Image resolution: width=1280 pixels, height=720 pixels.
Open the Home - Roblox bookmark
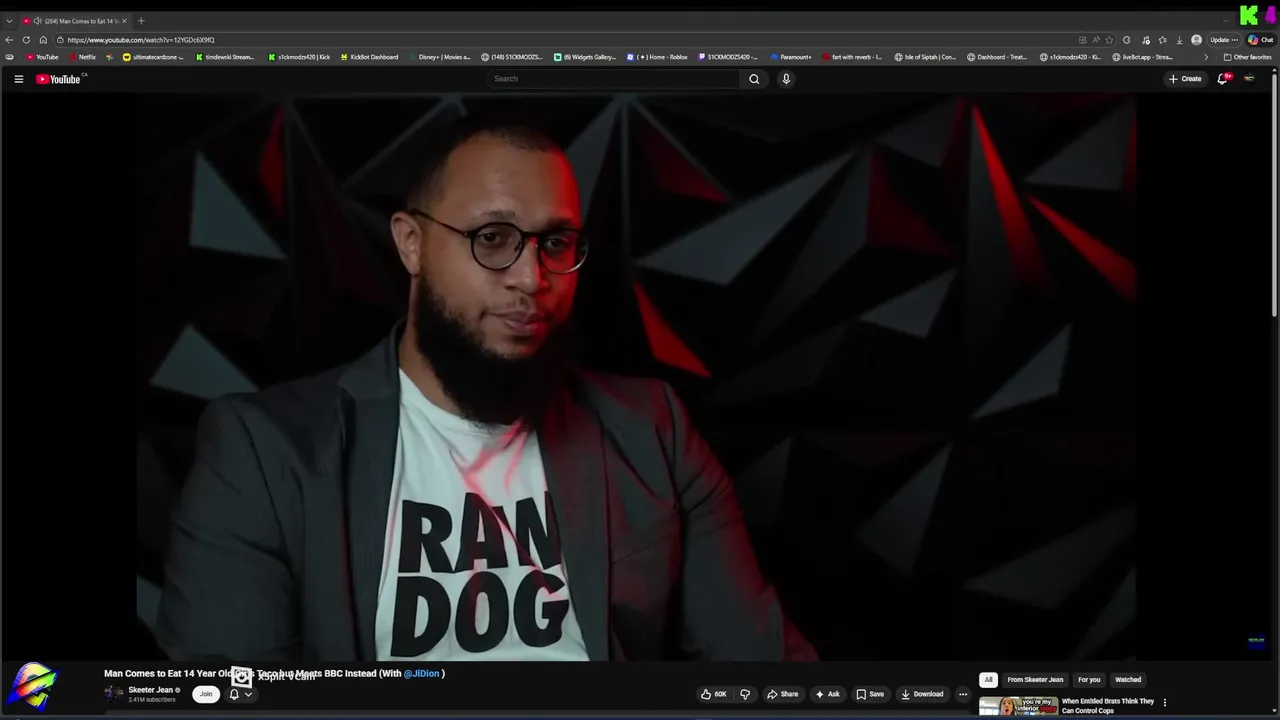(657, 57)
